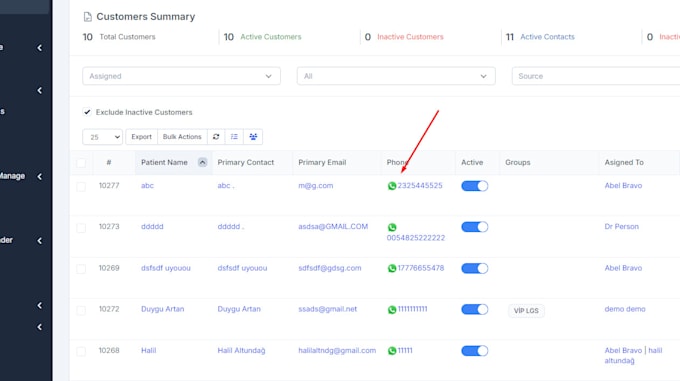The height and width of the screenshot is (381, 680).
Task: Click email m@g.com
Action: 315,186
